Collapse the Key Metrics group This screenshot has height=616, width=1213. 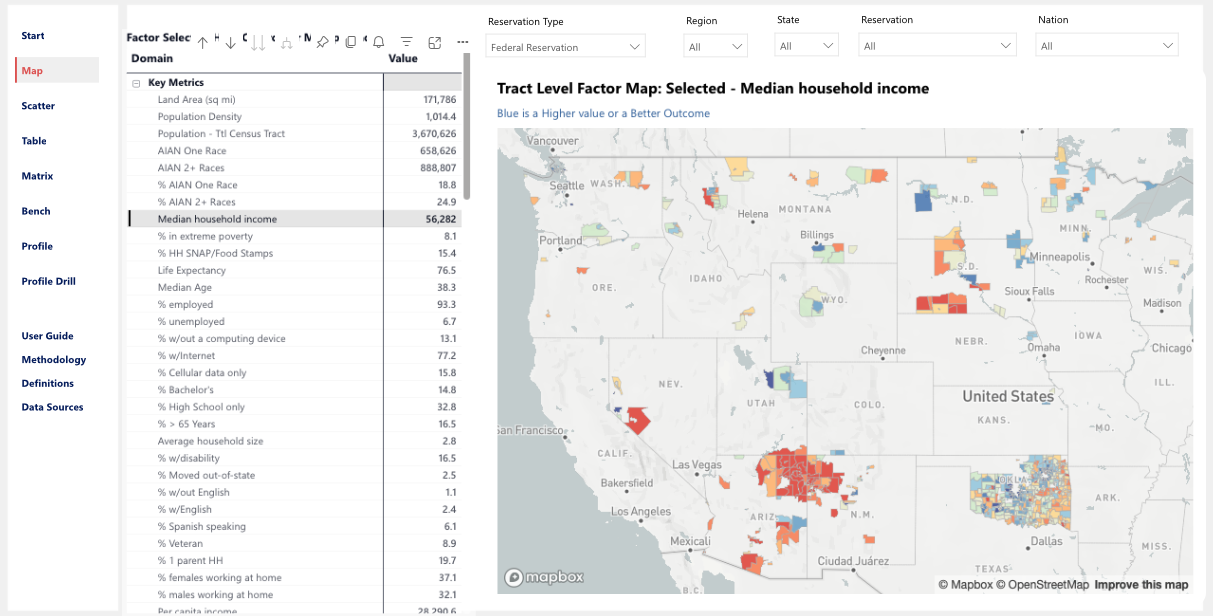[135, 83]
